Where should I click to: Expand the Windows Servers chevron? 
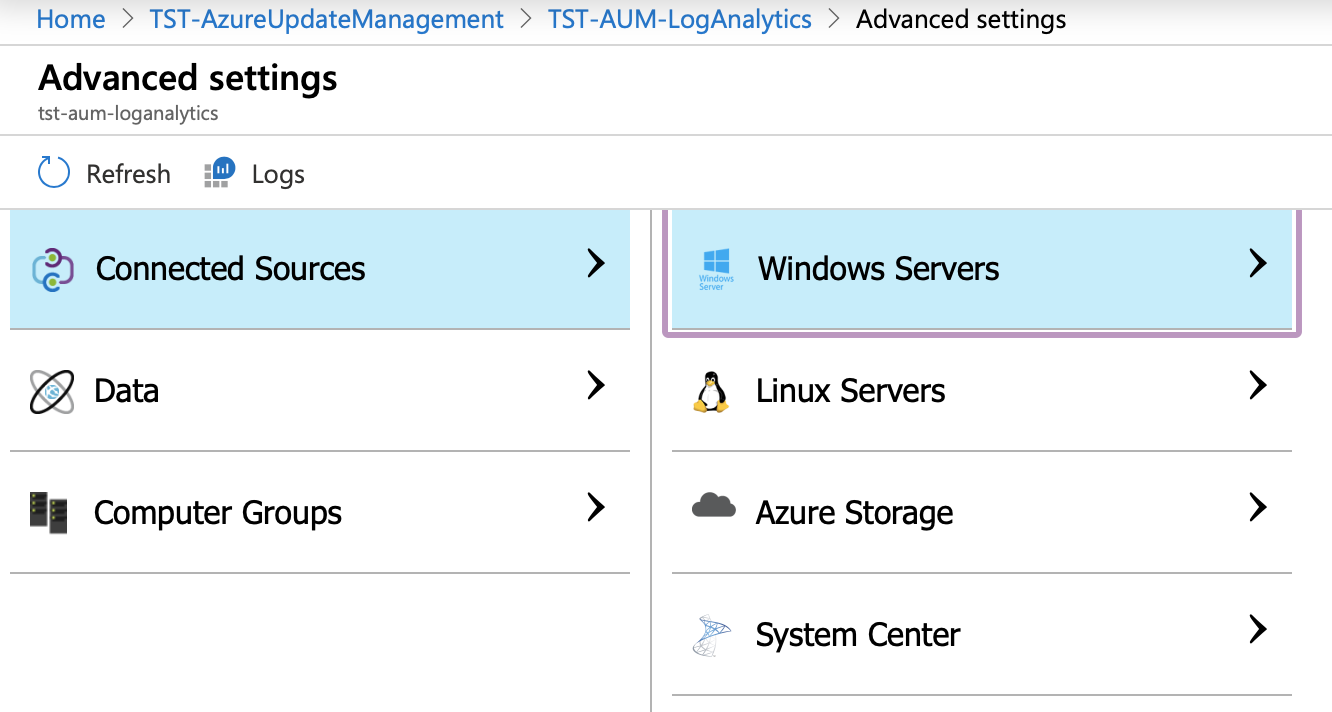tap(1258, 263)
